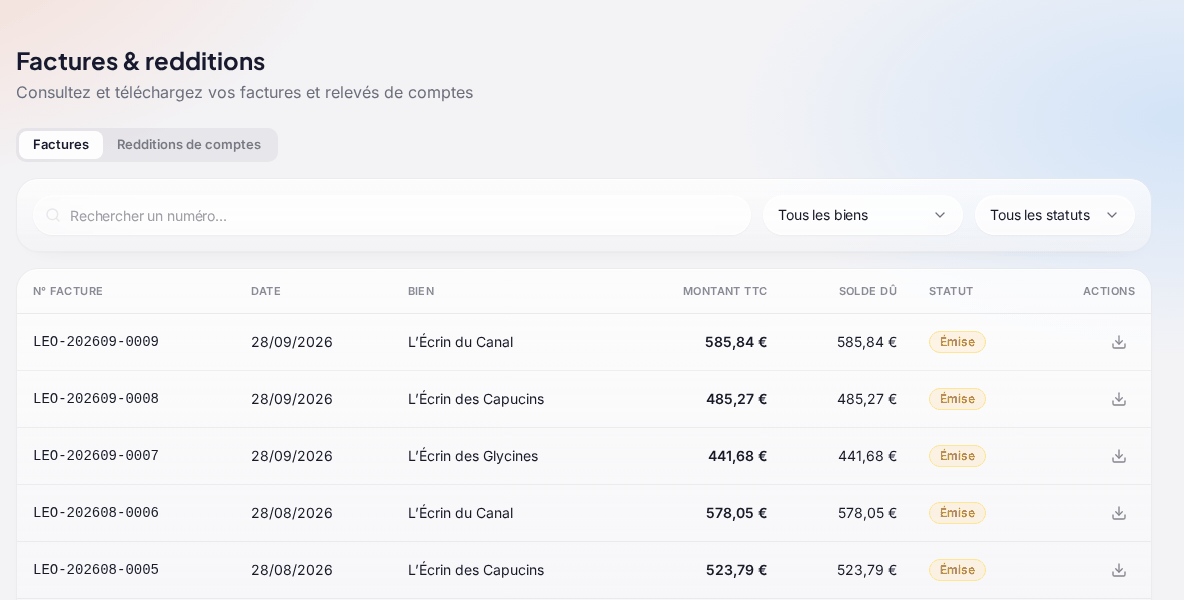The height and width of the screenshot is (600, 1184).
Task: Click the search magnifier icon
Action: (53, 215)
